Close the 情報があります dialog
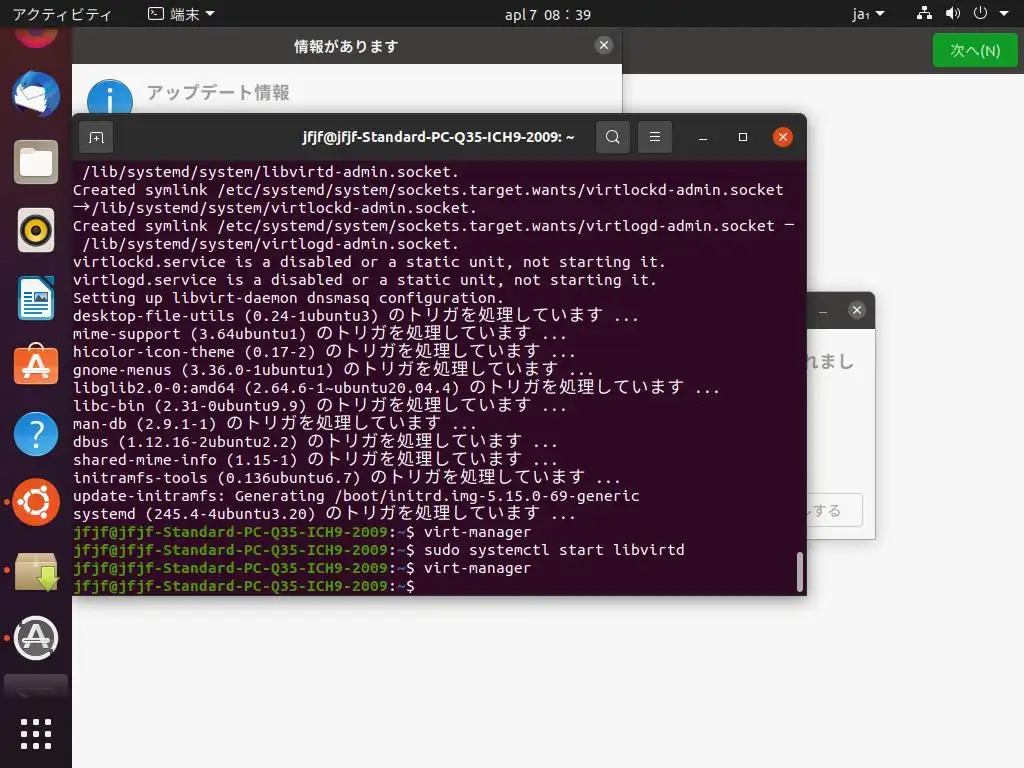The image size is (1024, 768). point(603,45)
